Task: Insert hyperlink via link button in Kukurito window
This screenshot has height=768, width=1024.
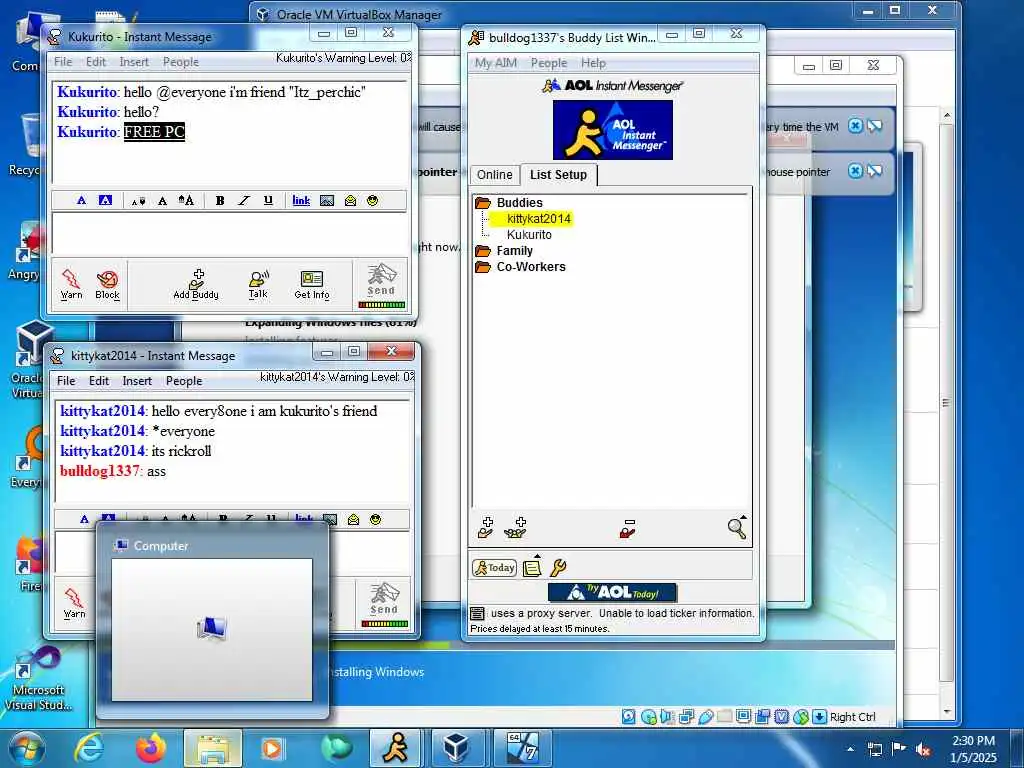Action: pos(301,200)
